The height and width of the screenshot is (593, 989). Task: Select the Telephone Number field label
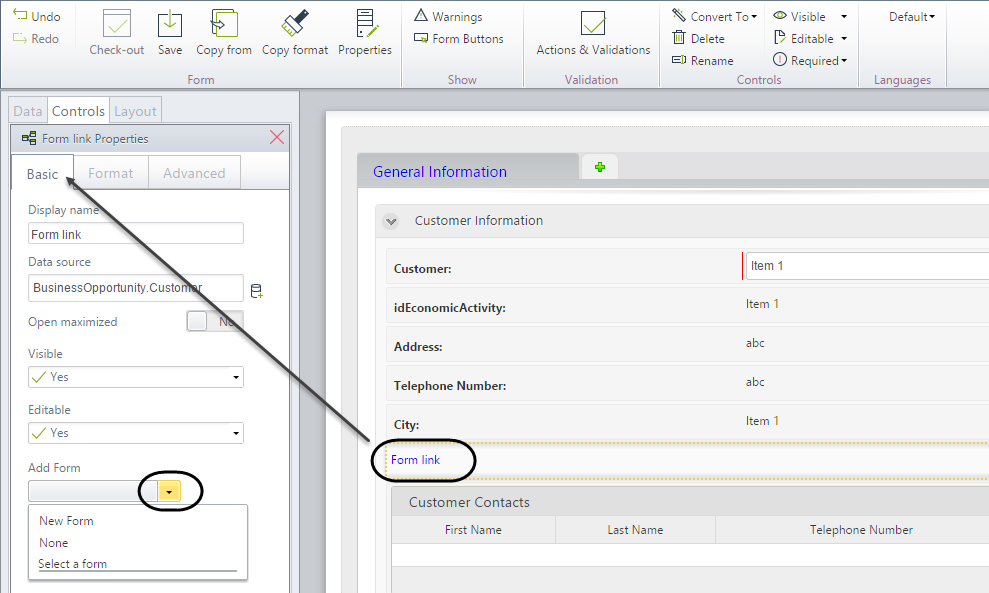pos(450,385)
